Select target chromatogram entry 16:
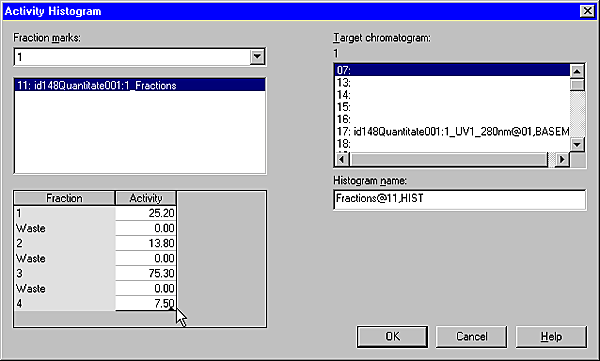Image resolution: width=600 pixels, height=361 pixels. [452, 119]
